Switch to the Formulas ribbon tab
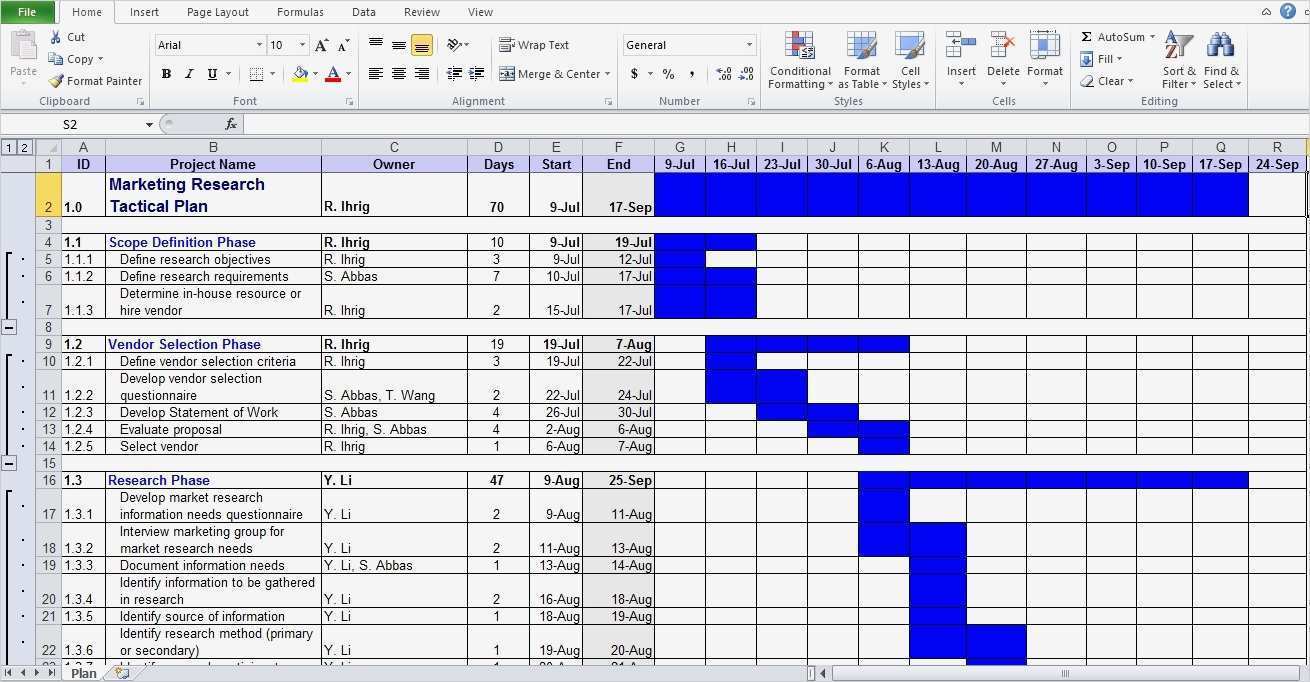Screen dimensions: 1310x682 (299, 12)
